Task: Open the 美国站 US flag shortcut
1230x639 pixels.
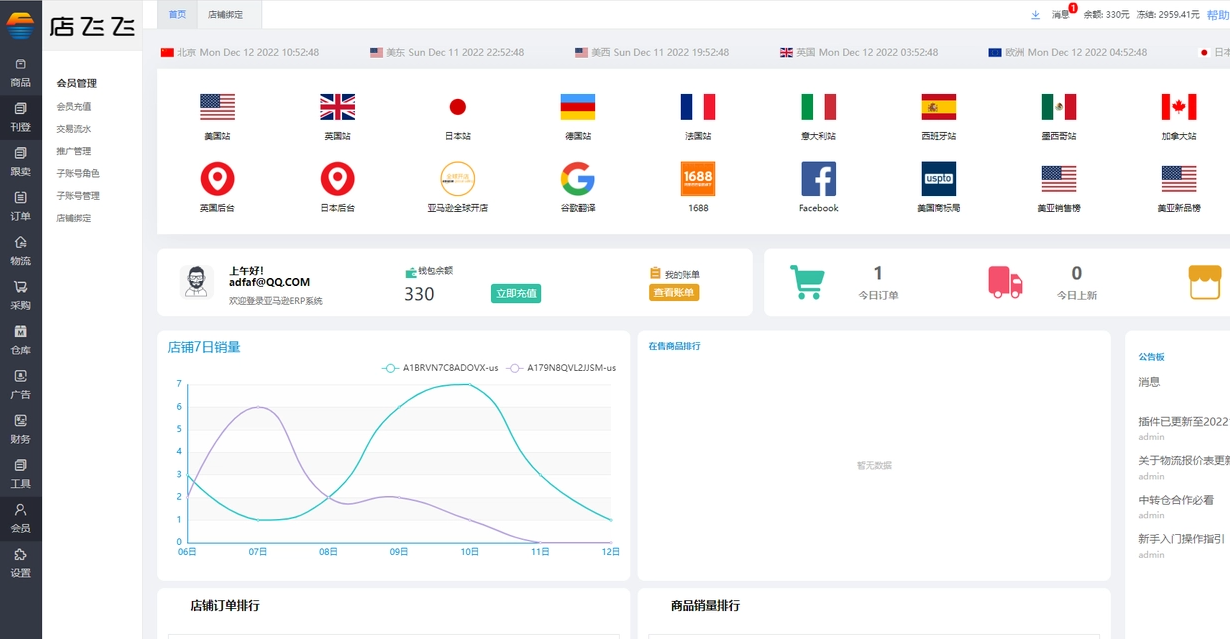Action: point(217,107)
